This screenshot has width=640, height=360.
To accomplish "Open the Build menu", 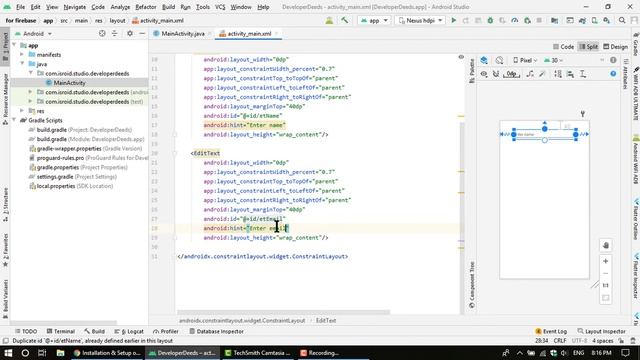I will pos(168,7).
